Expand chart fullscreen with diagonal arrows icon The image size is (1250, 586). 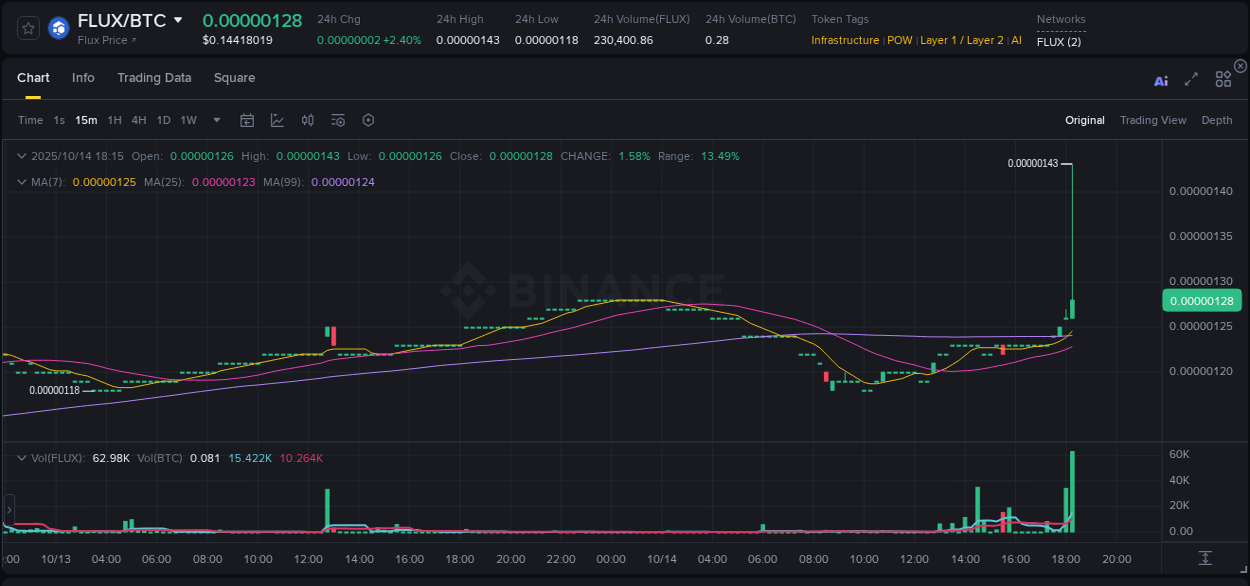point(1191,80)
